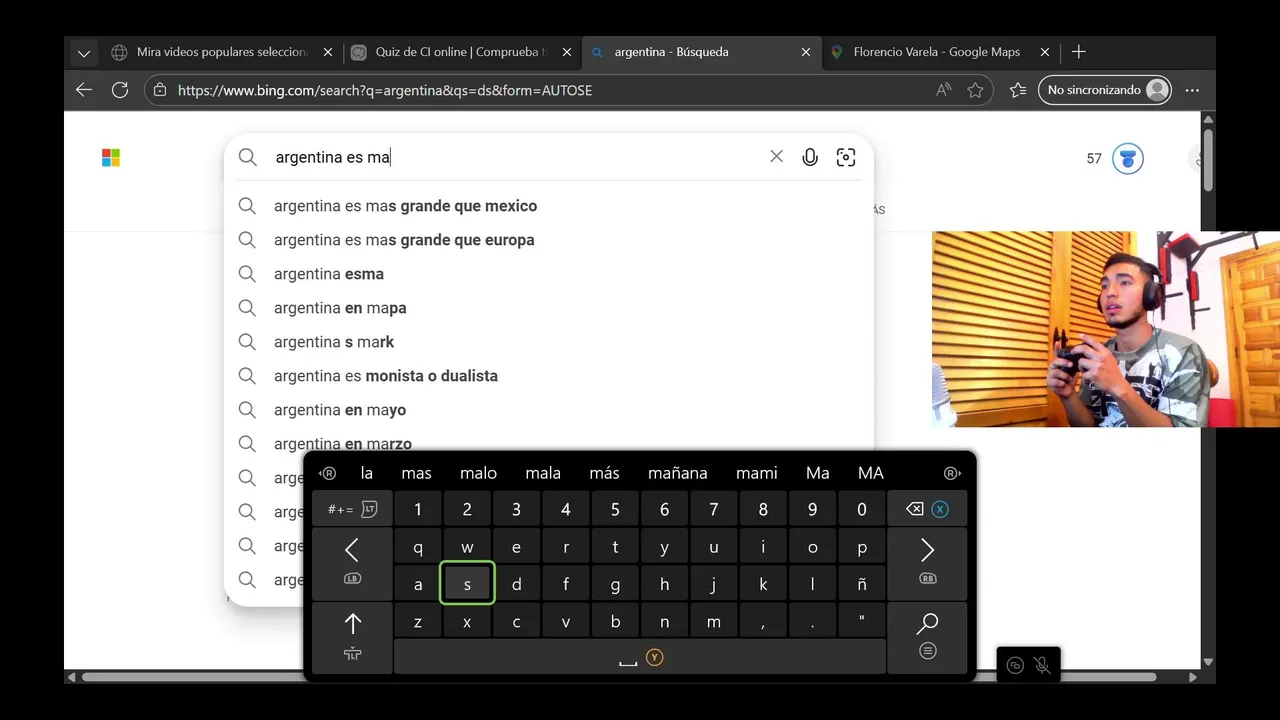Pick the argentina s mark suggestion

[x=549, y=342]
